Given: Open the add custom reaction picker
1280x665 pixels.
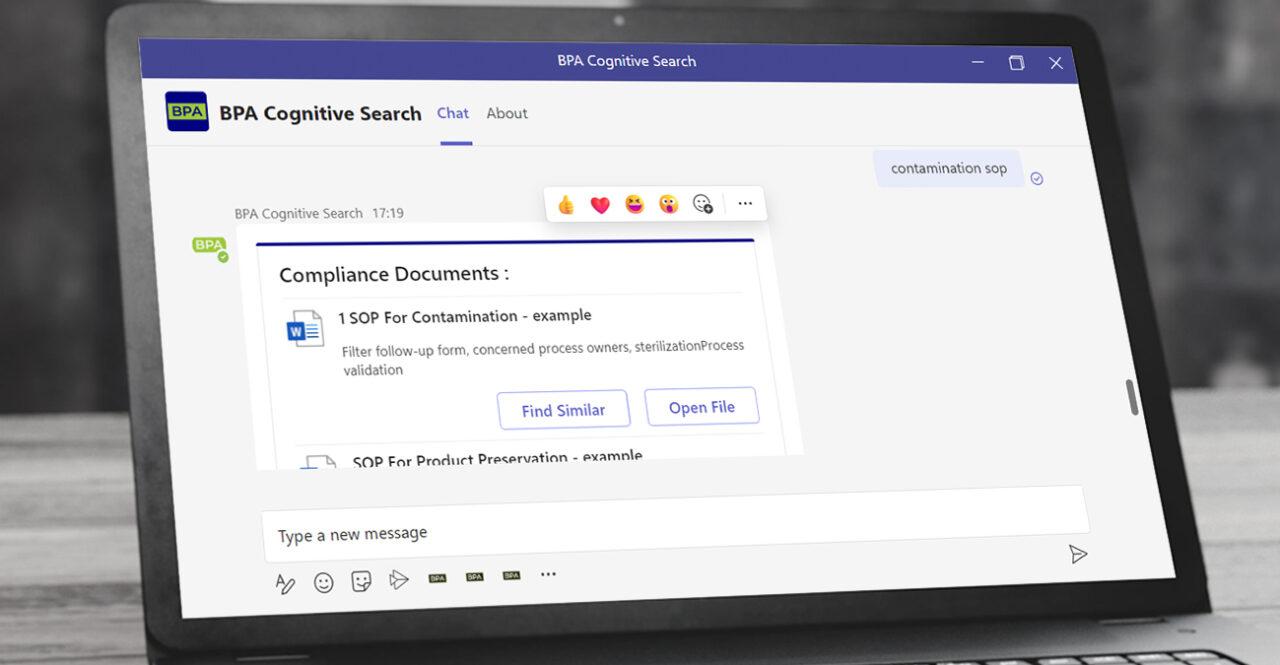Looking at the screenshot, I should (703, 204).
